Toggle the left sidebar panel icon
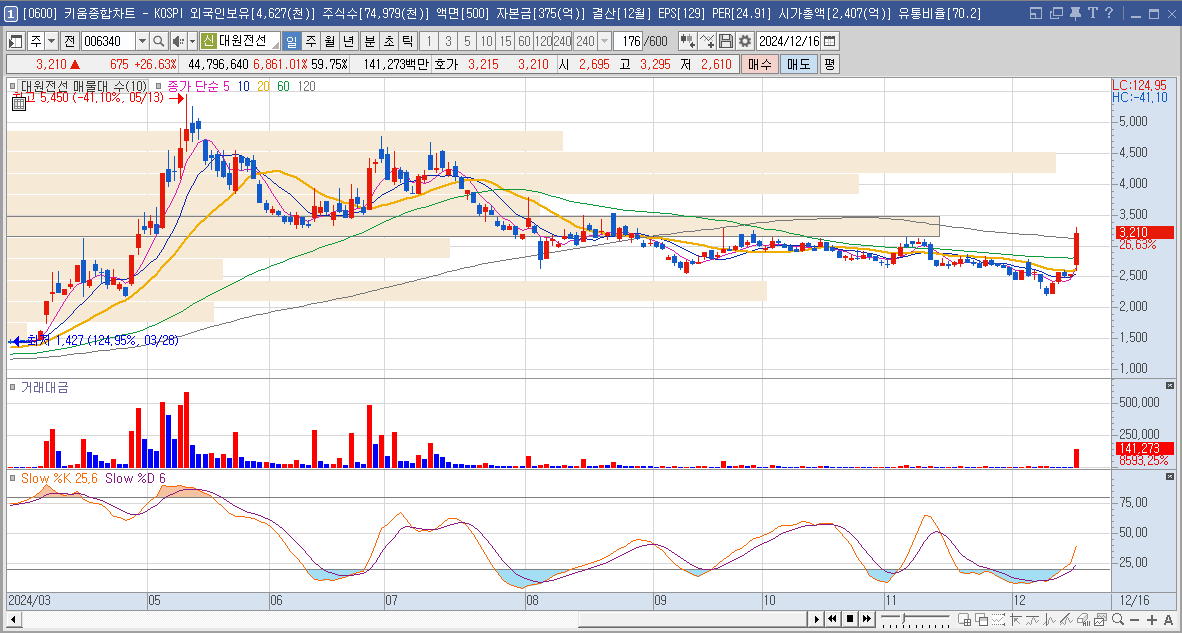Viewport: 1182px width, 633px height. pyautogui.click(x=16, y=41)
